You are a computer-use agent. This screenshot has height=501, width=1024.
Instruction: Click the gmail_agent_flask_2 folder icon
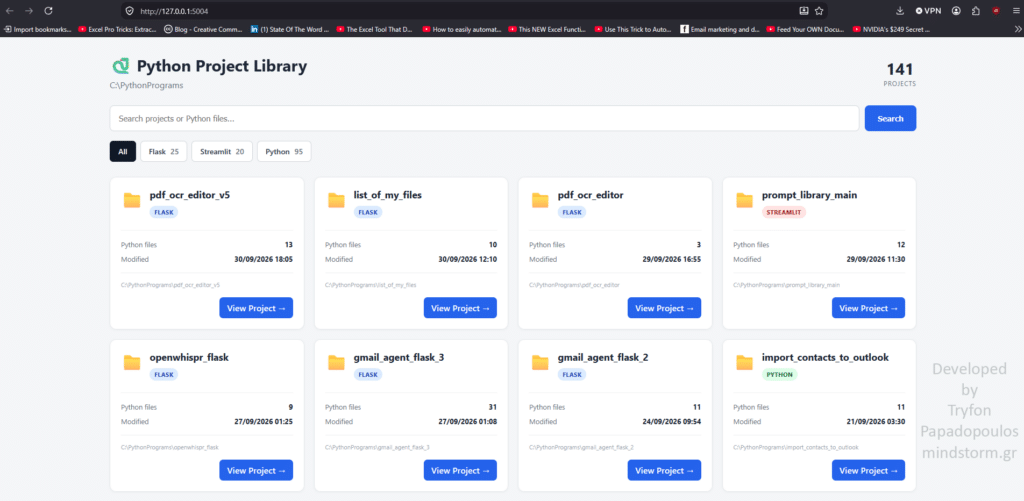(x=540, y=363)
